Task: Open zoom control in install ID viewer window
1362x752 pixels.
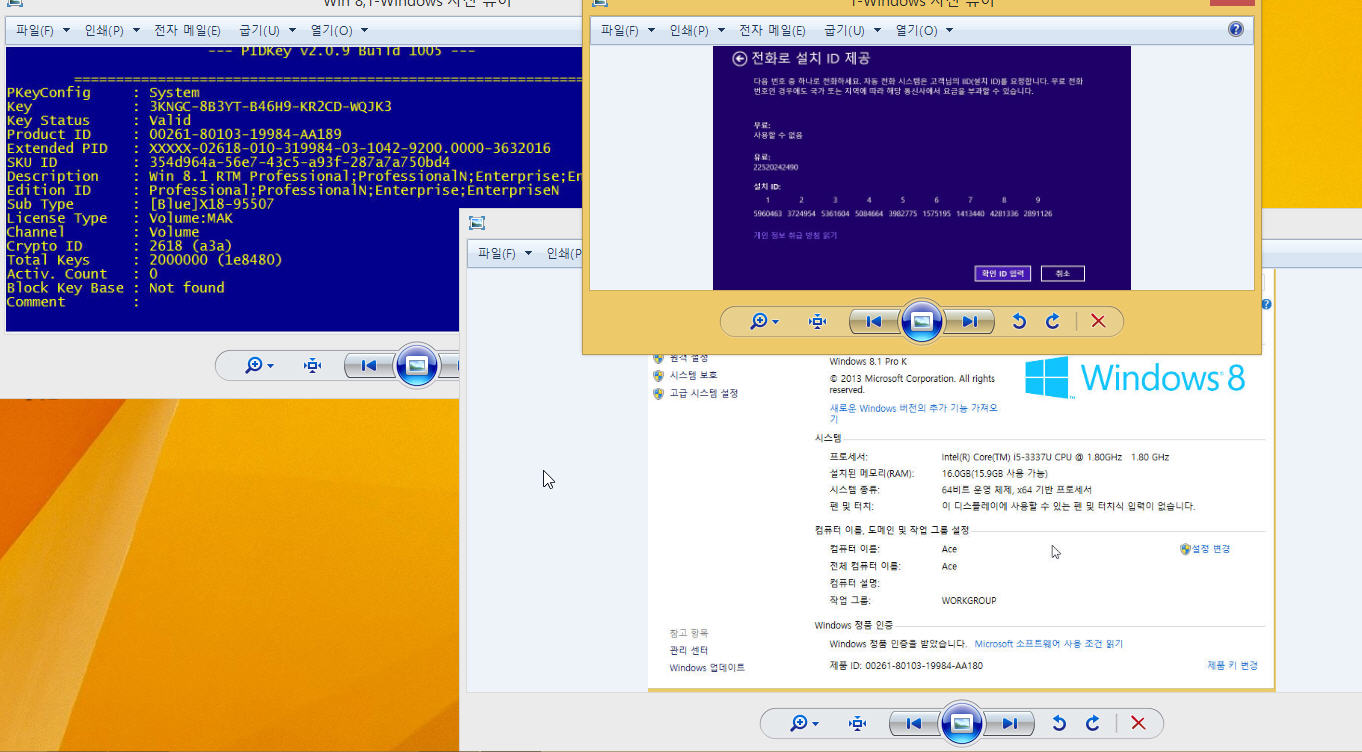Action: coord(764,321)
